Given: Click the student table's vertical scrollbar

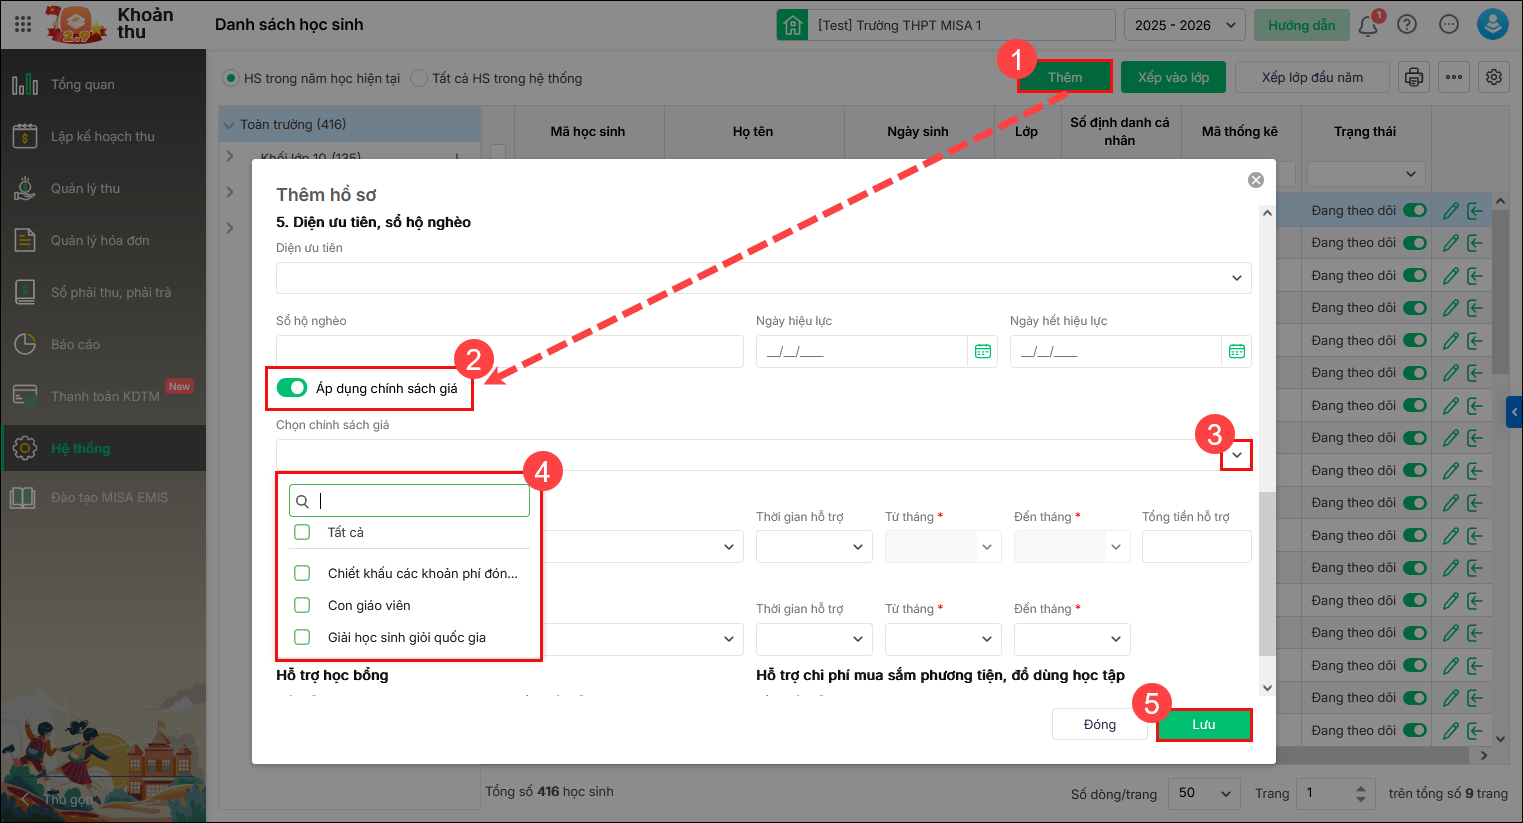Looking at the screenshot, I should point(1500,290).
